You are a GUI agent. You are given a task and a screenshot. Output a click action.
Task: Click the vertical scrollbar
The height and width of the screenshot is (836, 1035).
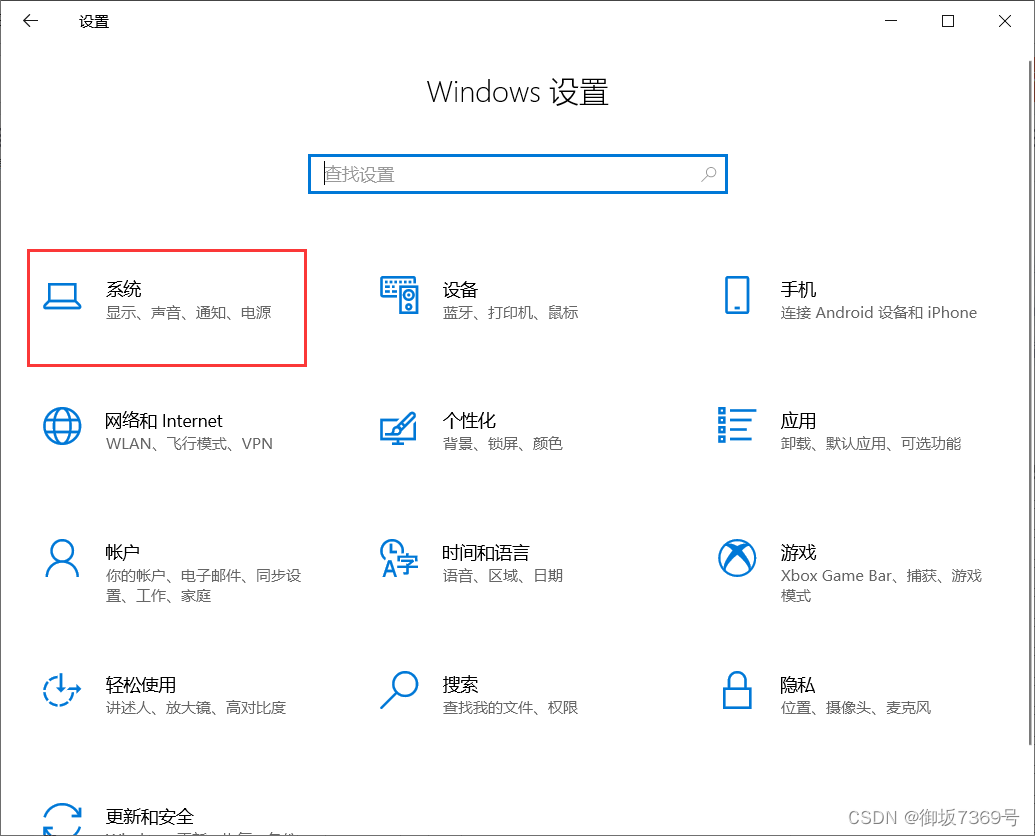click(x=1031, y=402)
